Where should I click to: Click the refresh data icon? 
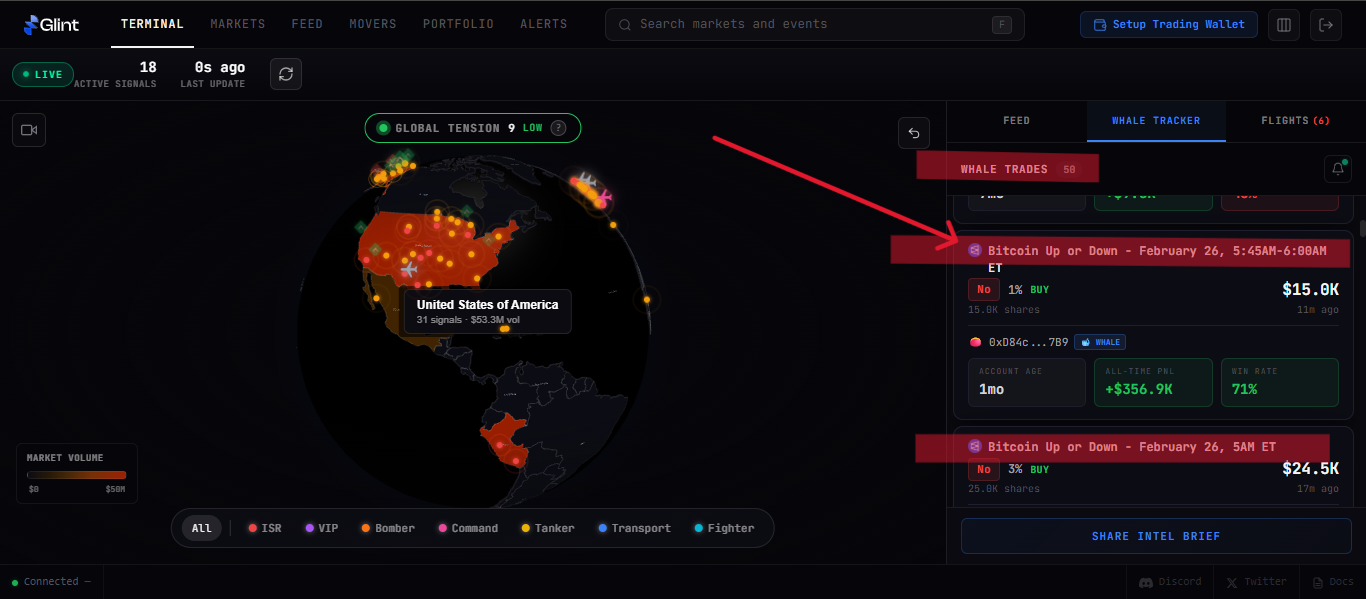tap(286, 74)
